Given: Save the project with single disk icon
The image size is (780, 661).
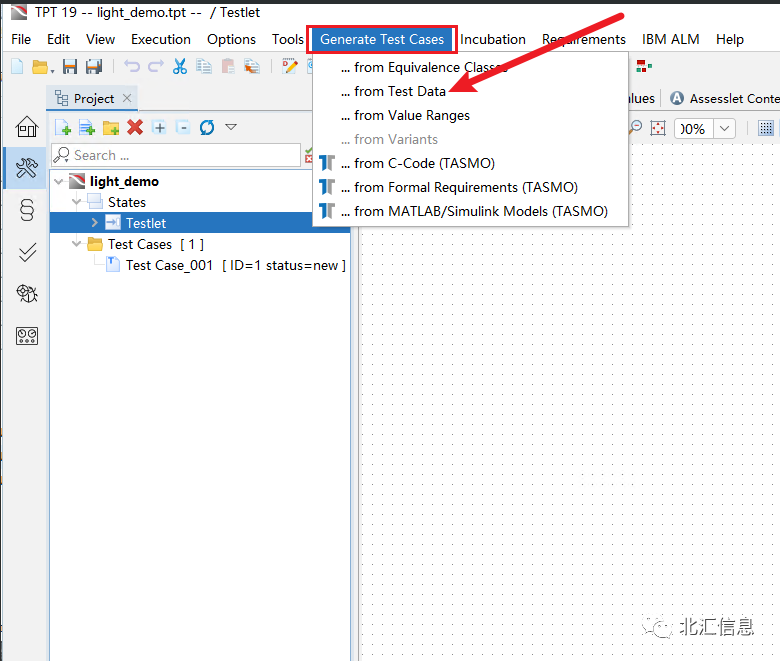Looking at the screenshot, I should pyautogui.click(x=70, y=66).
